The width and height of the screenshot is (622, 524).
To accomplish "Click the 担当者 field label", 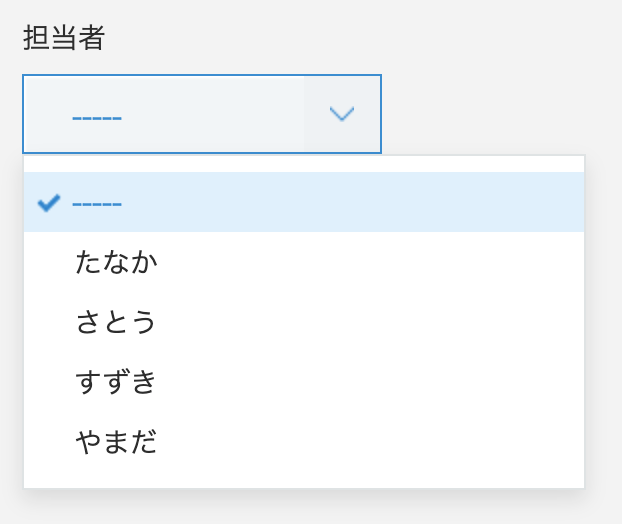I will tap(64, 38).
